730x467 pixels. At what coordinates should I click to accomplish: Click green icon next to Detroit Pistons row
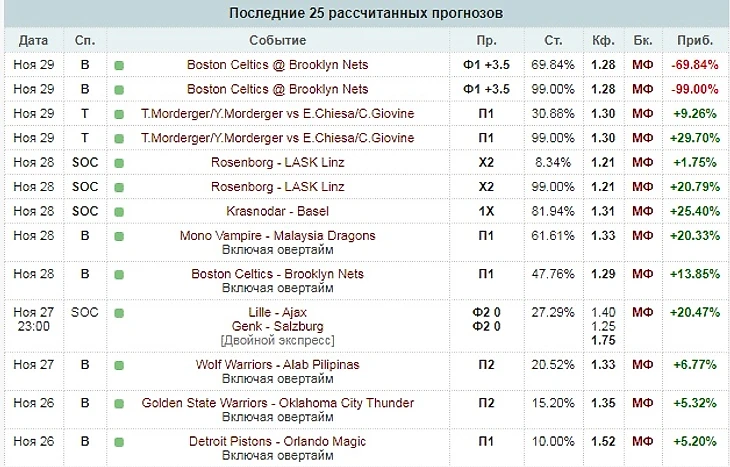(119, 442)
